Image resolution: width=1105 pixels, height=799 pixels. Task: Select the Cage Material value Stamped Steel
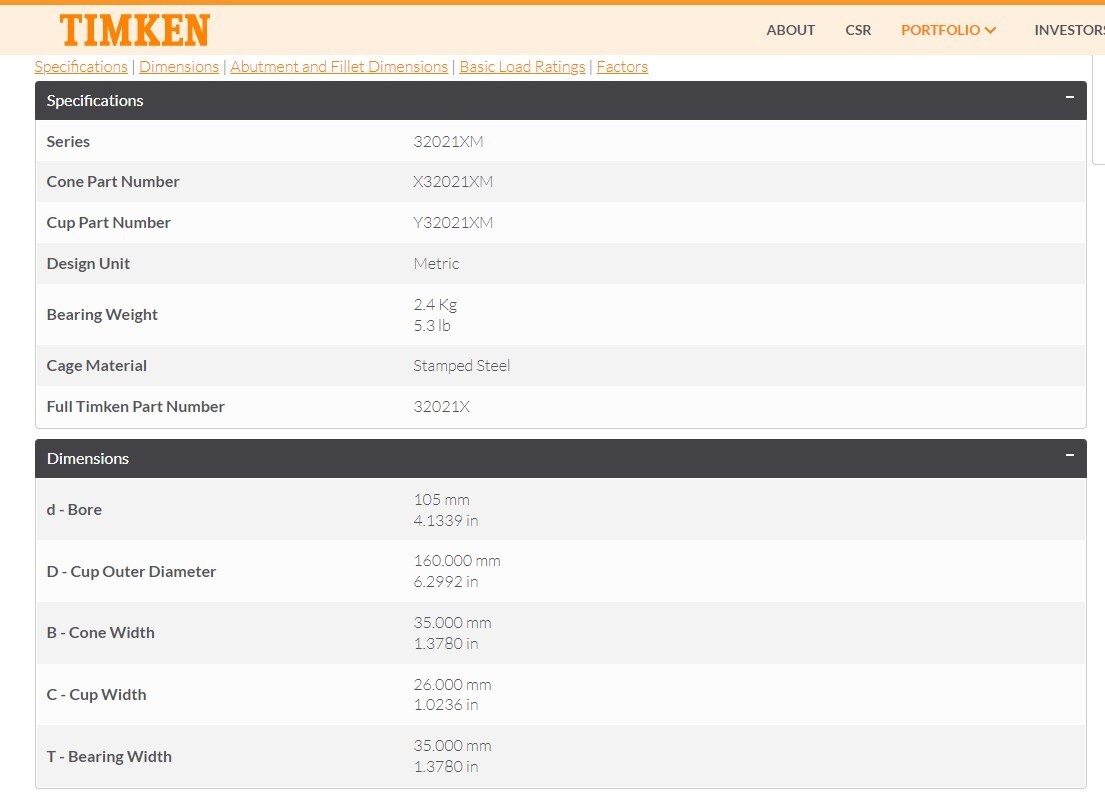pos(462,366)
